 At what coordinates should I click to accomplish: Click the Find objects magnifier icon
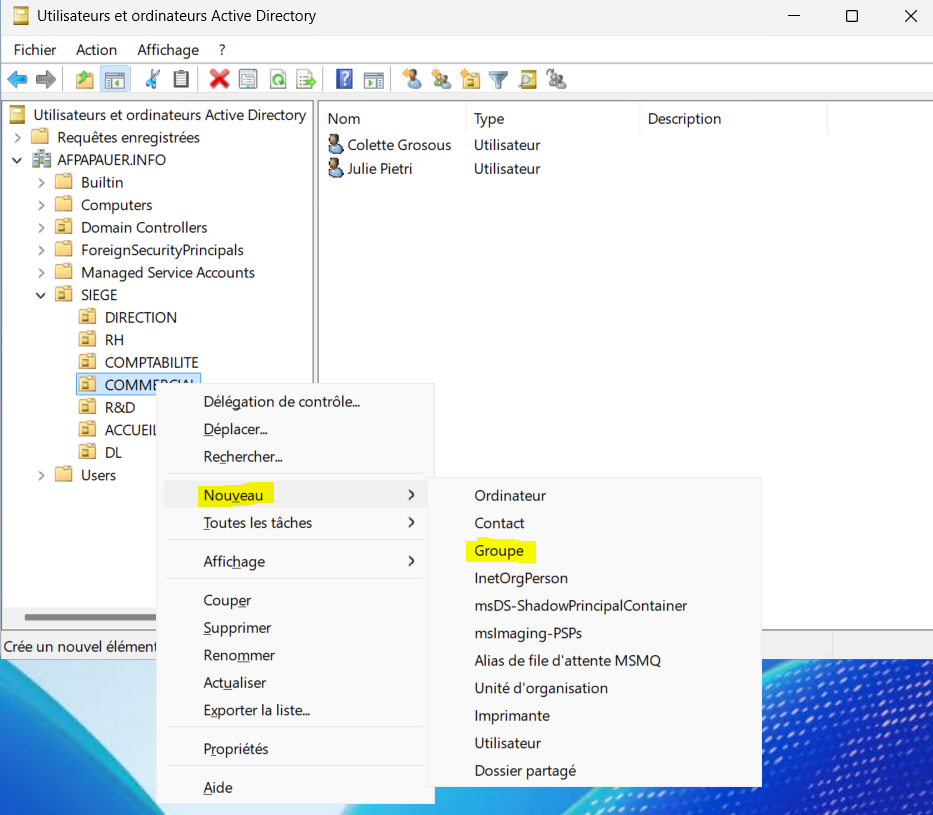pyautogui.click(x=527, y=80)
